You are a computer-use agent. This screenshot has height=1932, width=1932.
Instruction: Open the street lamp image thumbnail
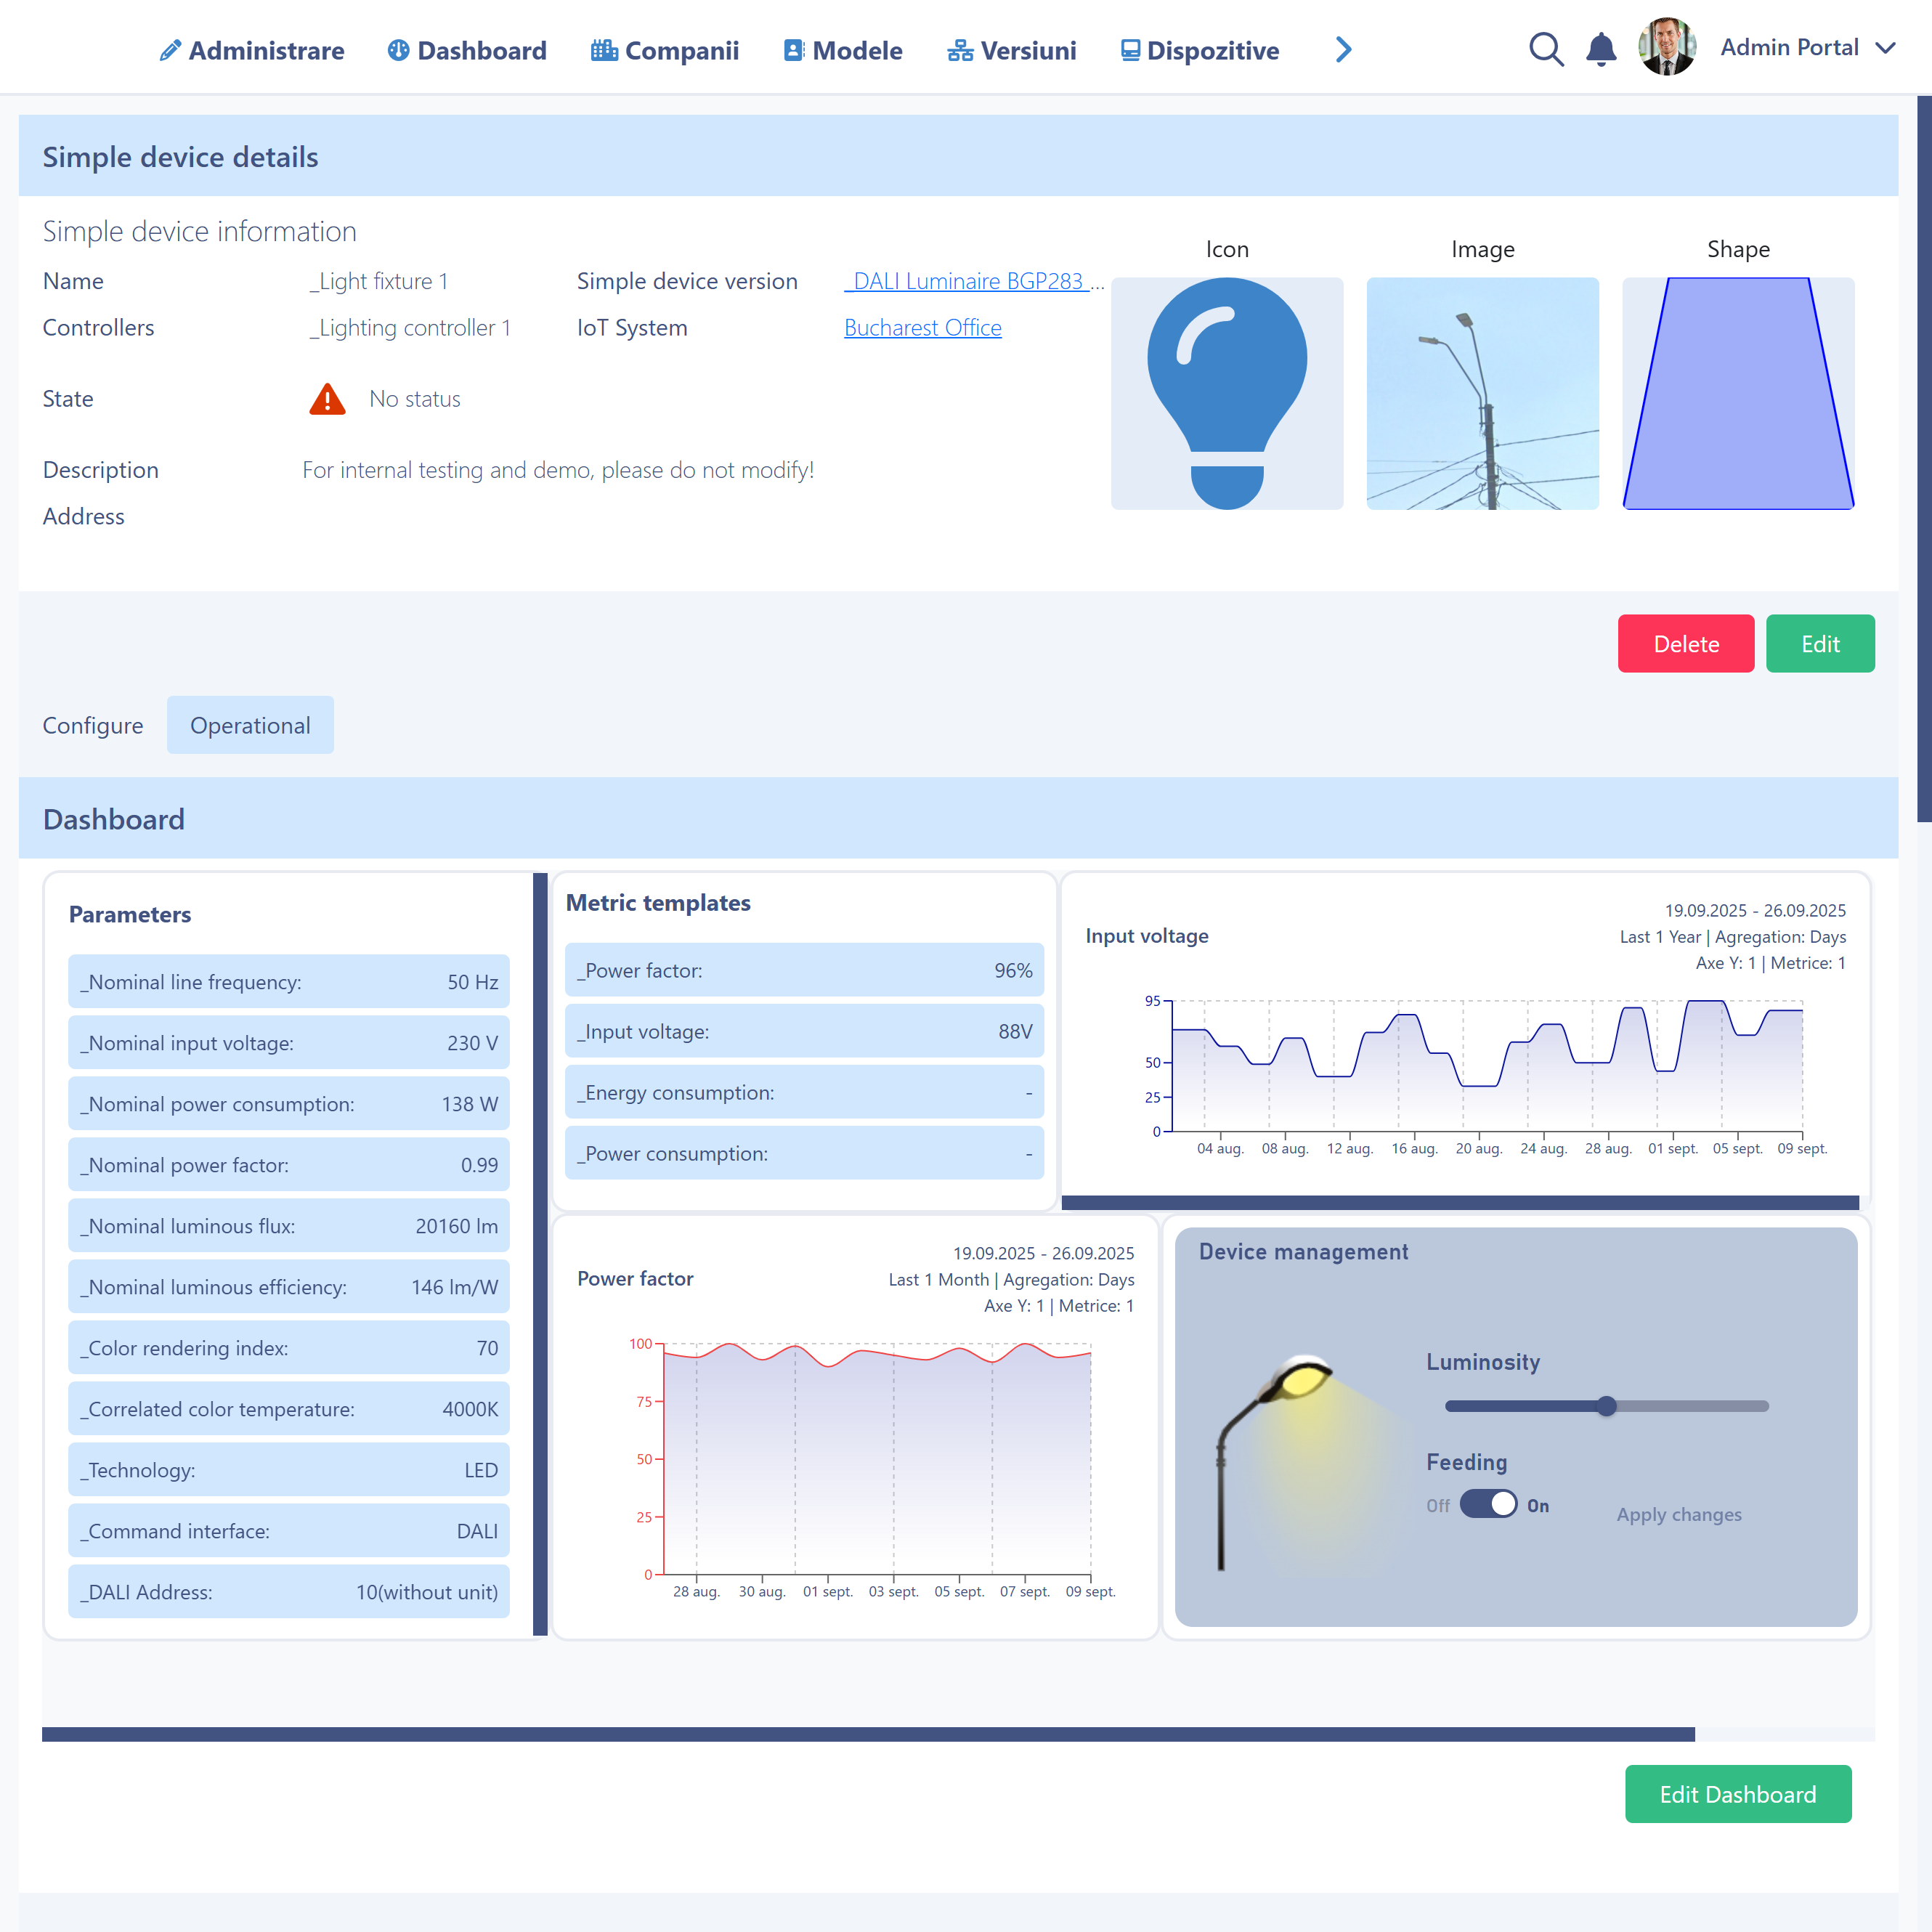coord(1482,393)
